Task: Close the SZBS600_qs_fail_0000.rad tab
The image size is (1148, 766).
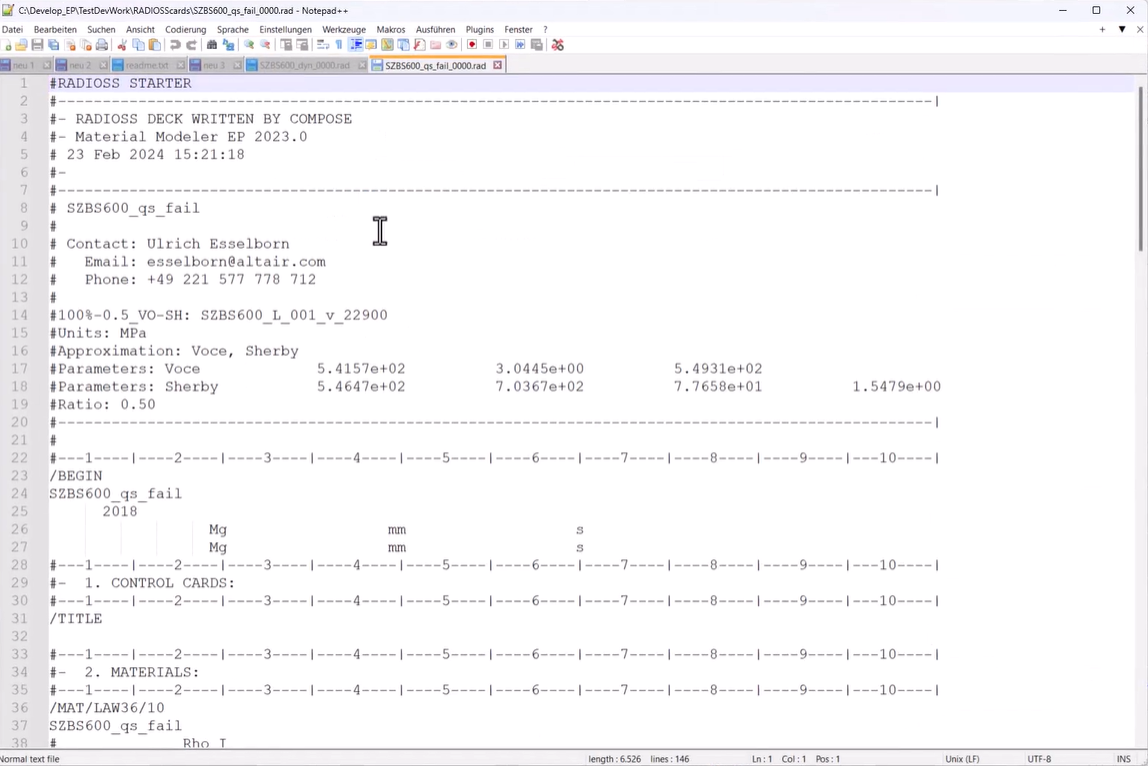Action: (497, 65)
